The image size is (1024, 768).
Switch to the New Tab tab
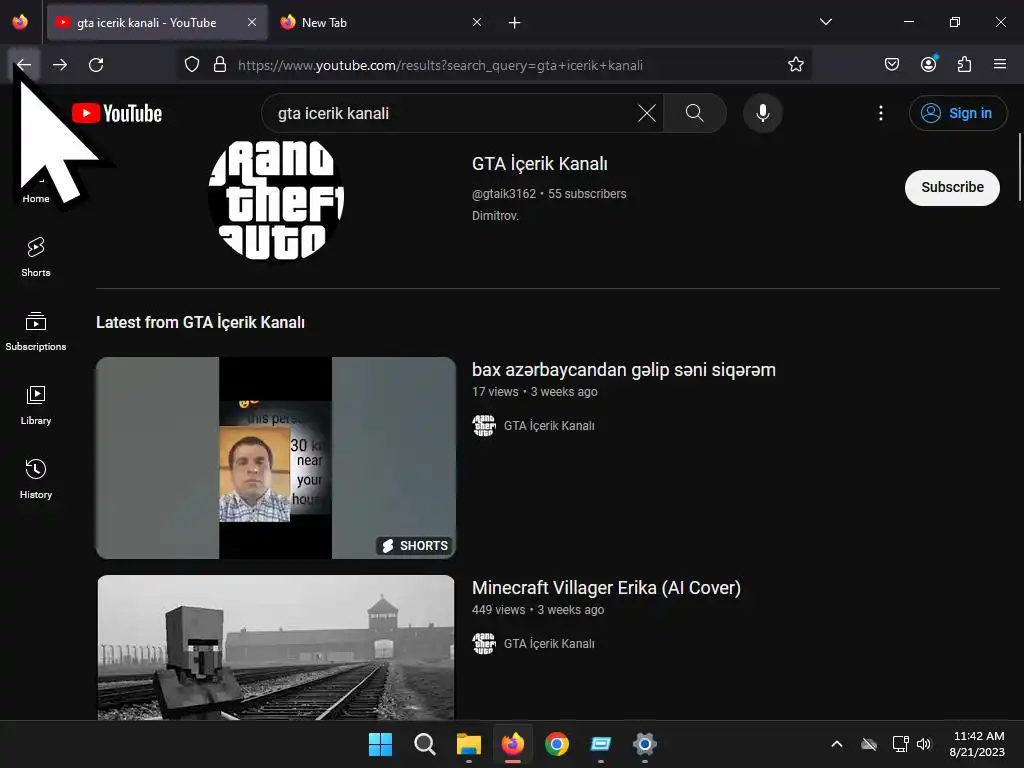[382, 22]
